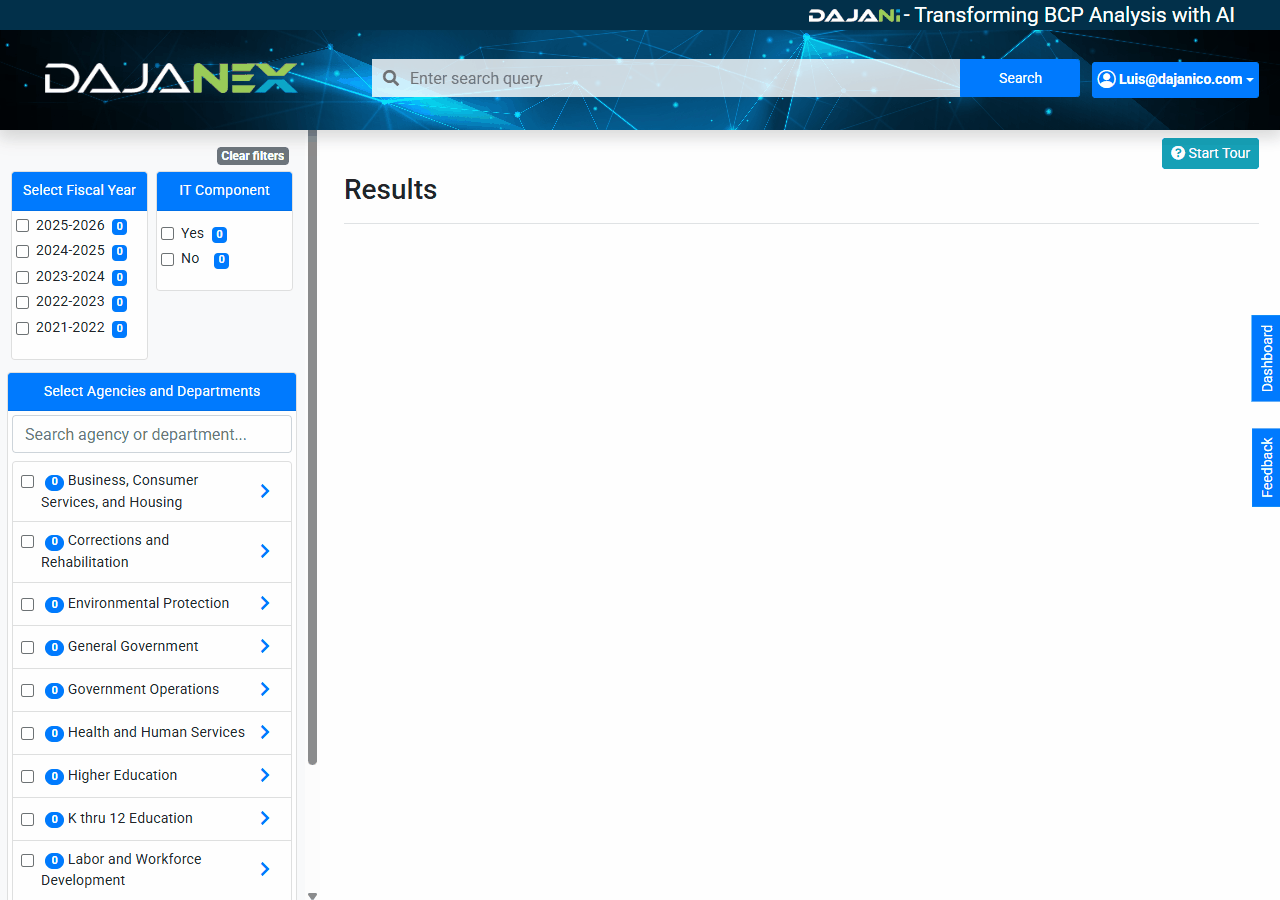Enable the IT Component No checkbox
Image resolution: width=1280 pixels, height=900 pixels.
point(168,260)
